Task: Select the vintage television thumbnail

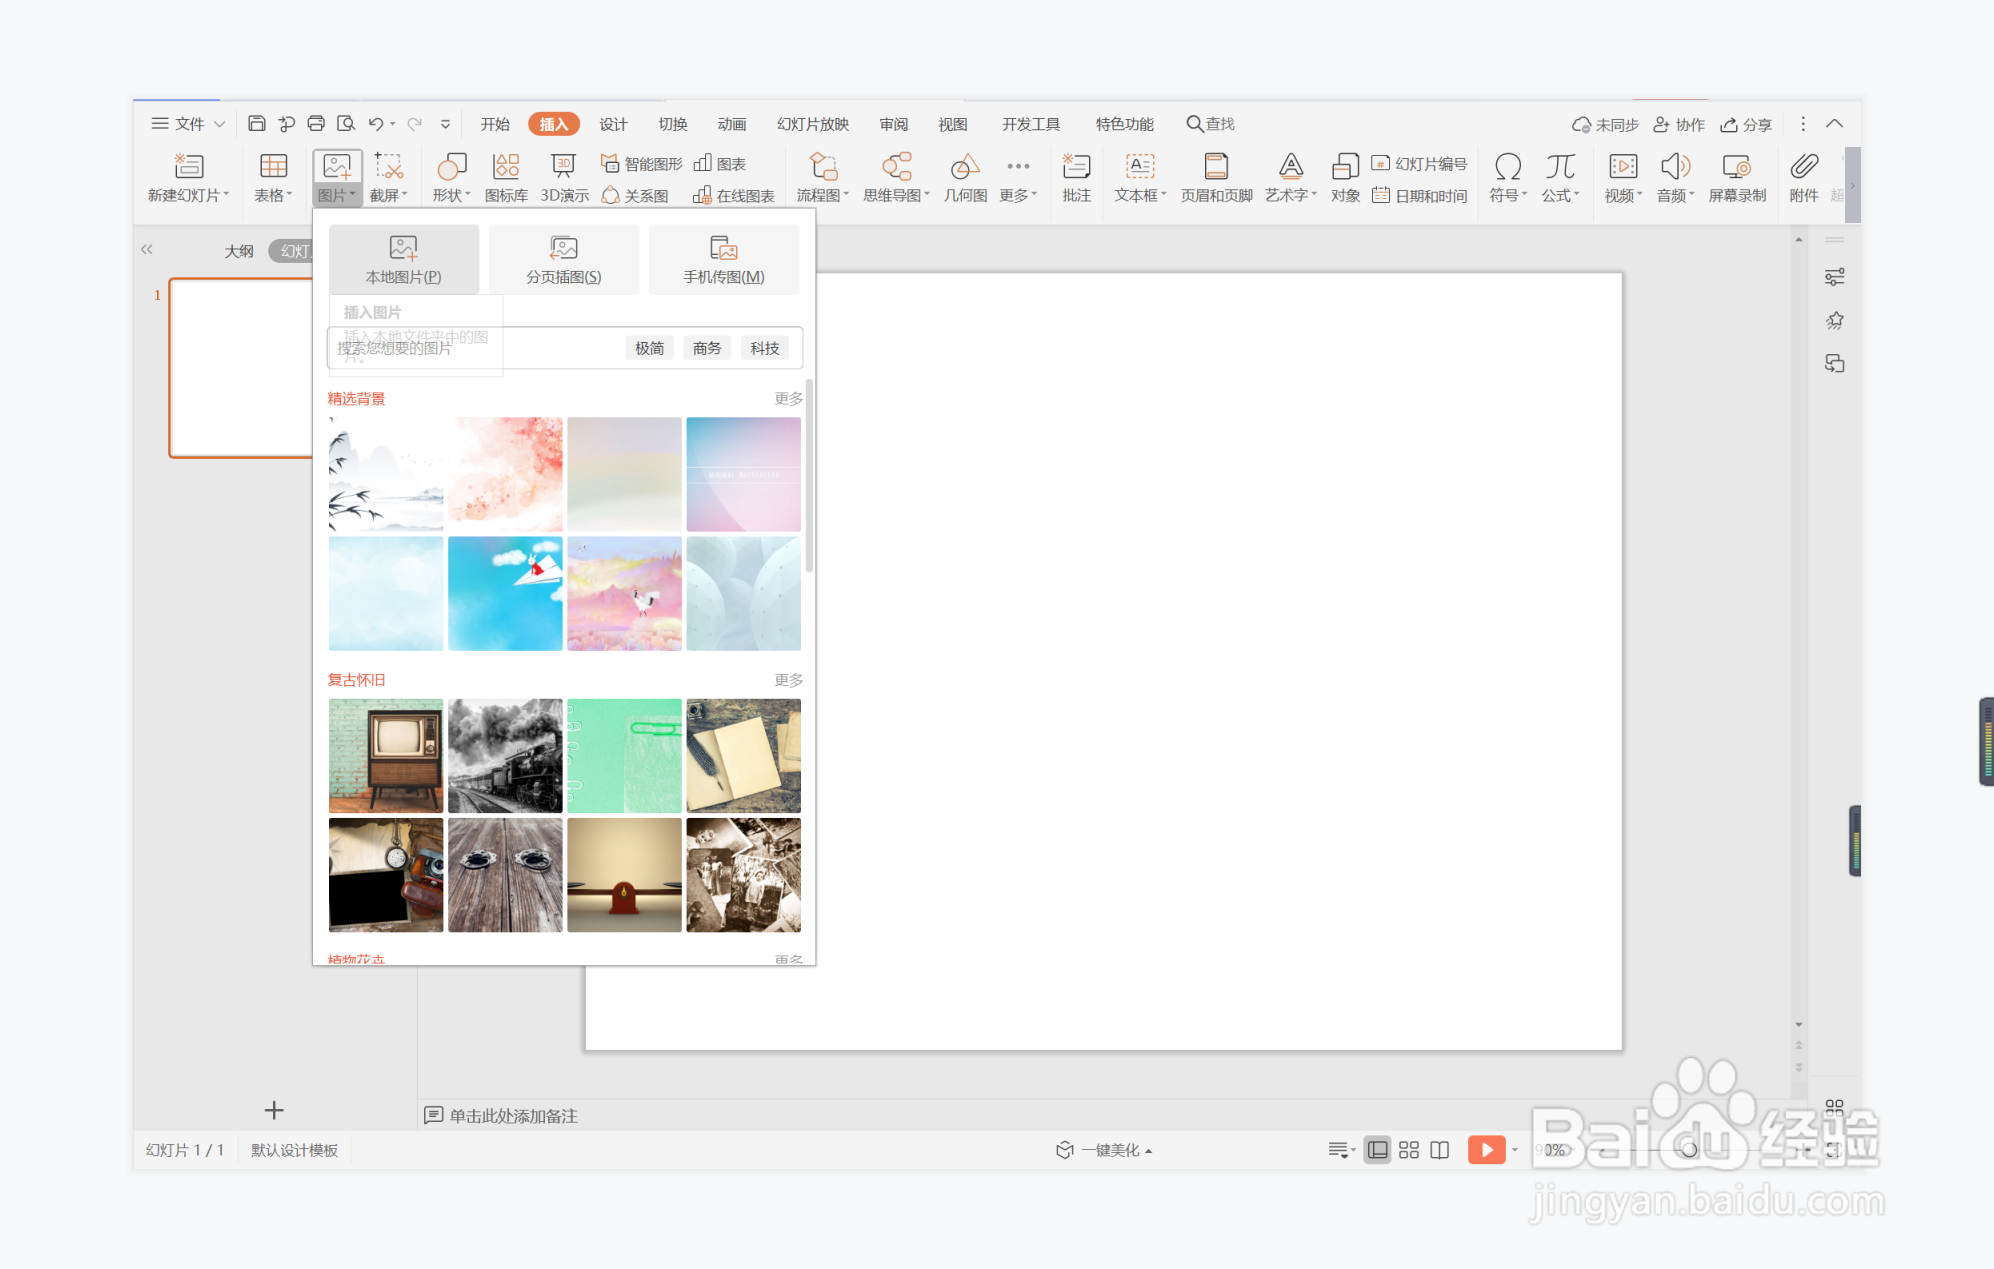Action: click(x=386, y=756)
